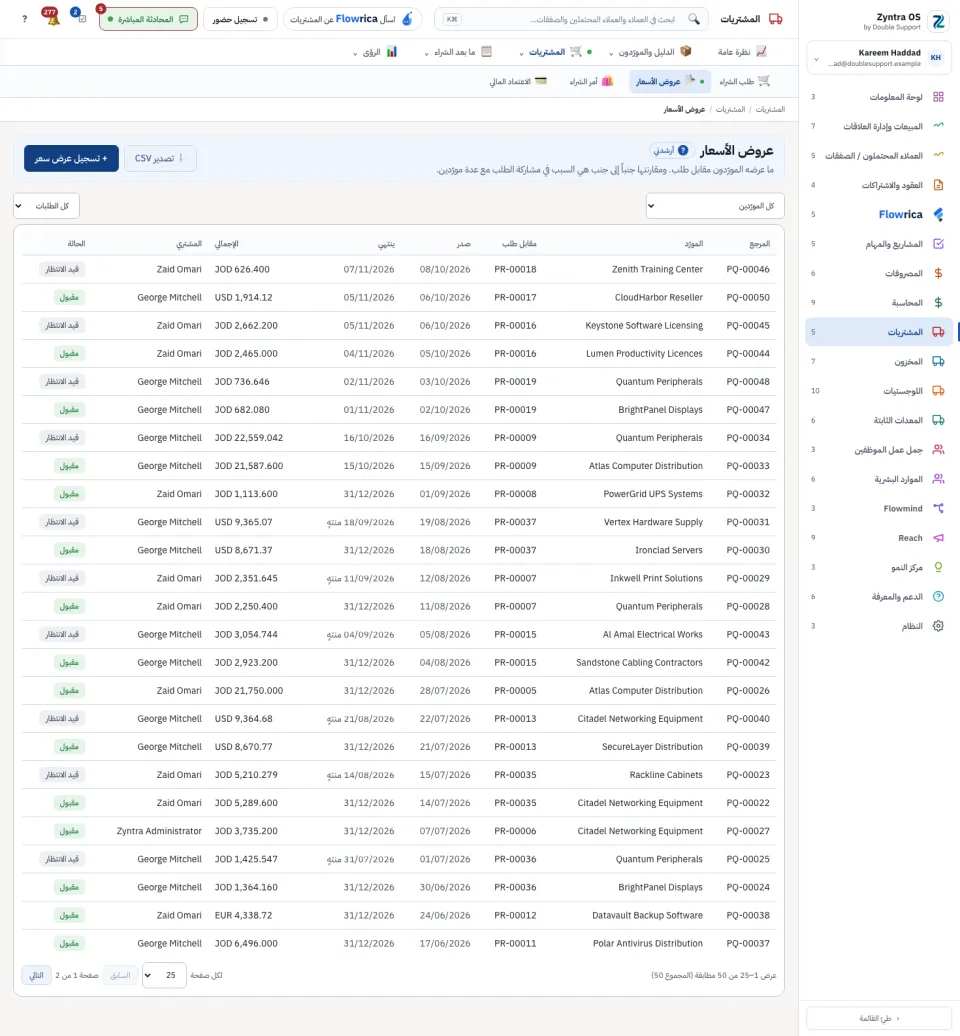Open اللوجستيات logistics sidebar icon

click(x=938, y=390)
